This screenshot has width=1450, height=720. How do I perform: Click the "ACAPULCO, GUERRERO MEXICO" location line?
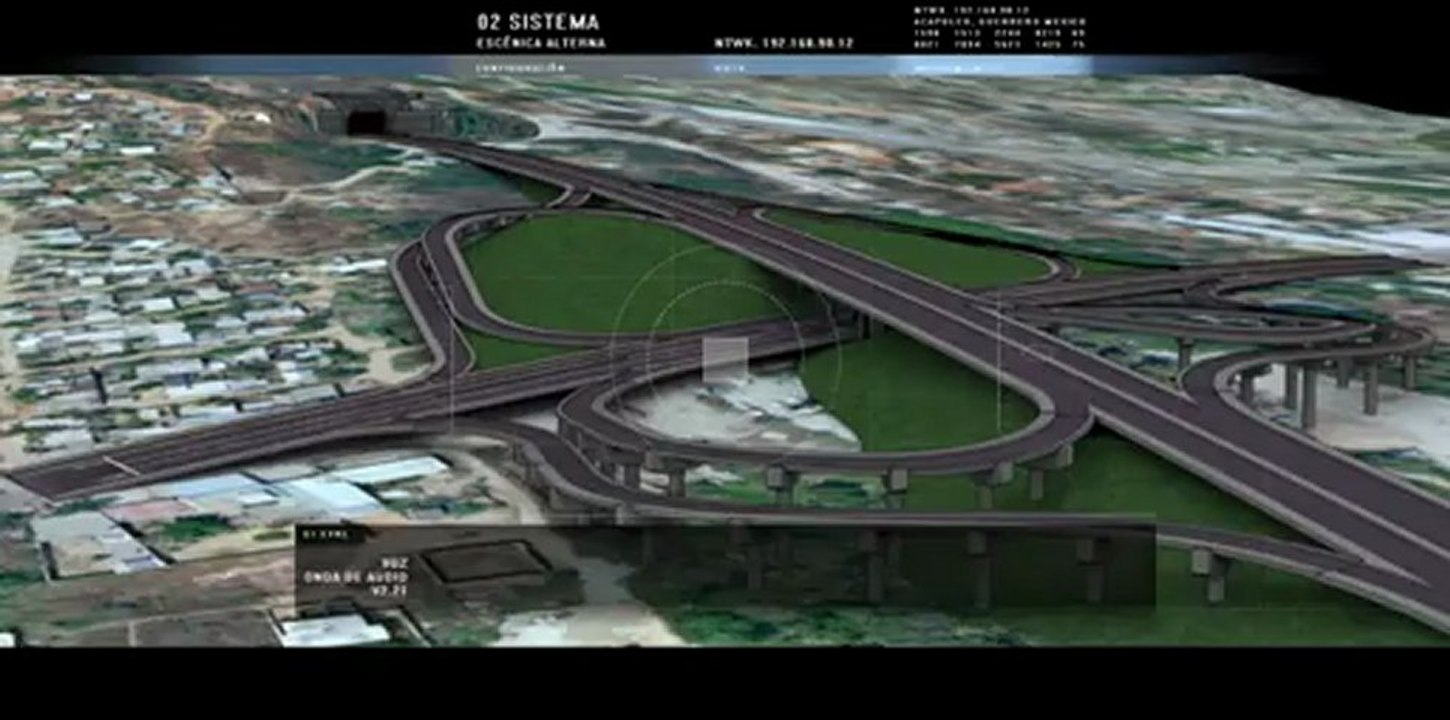click(999, 21)
